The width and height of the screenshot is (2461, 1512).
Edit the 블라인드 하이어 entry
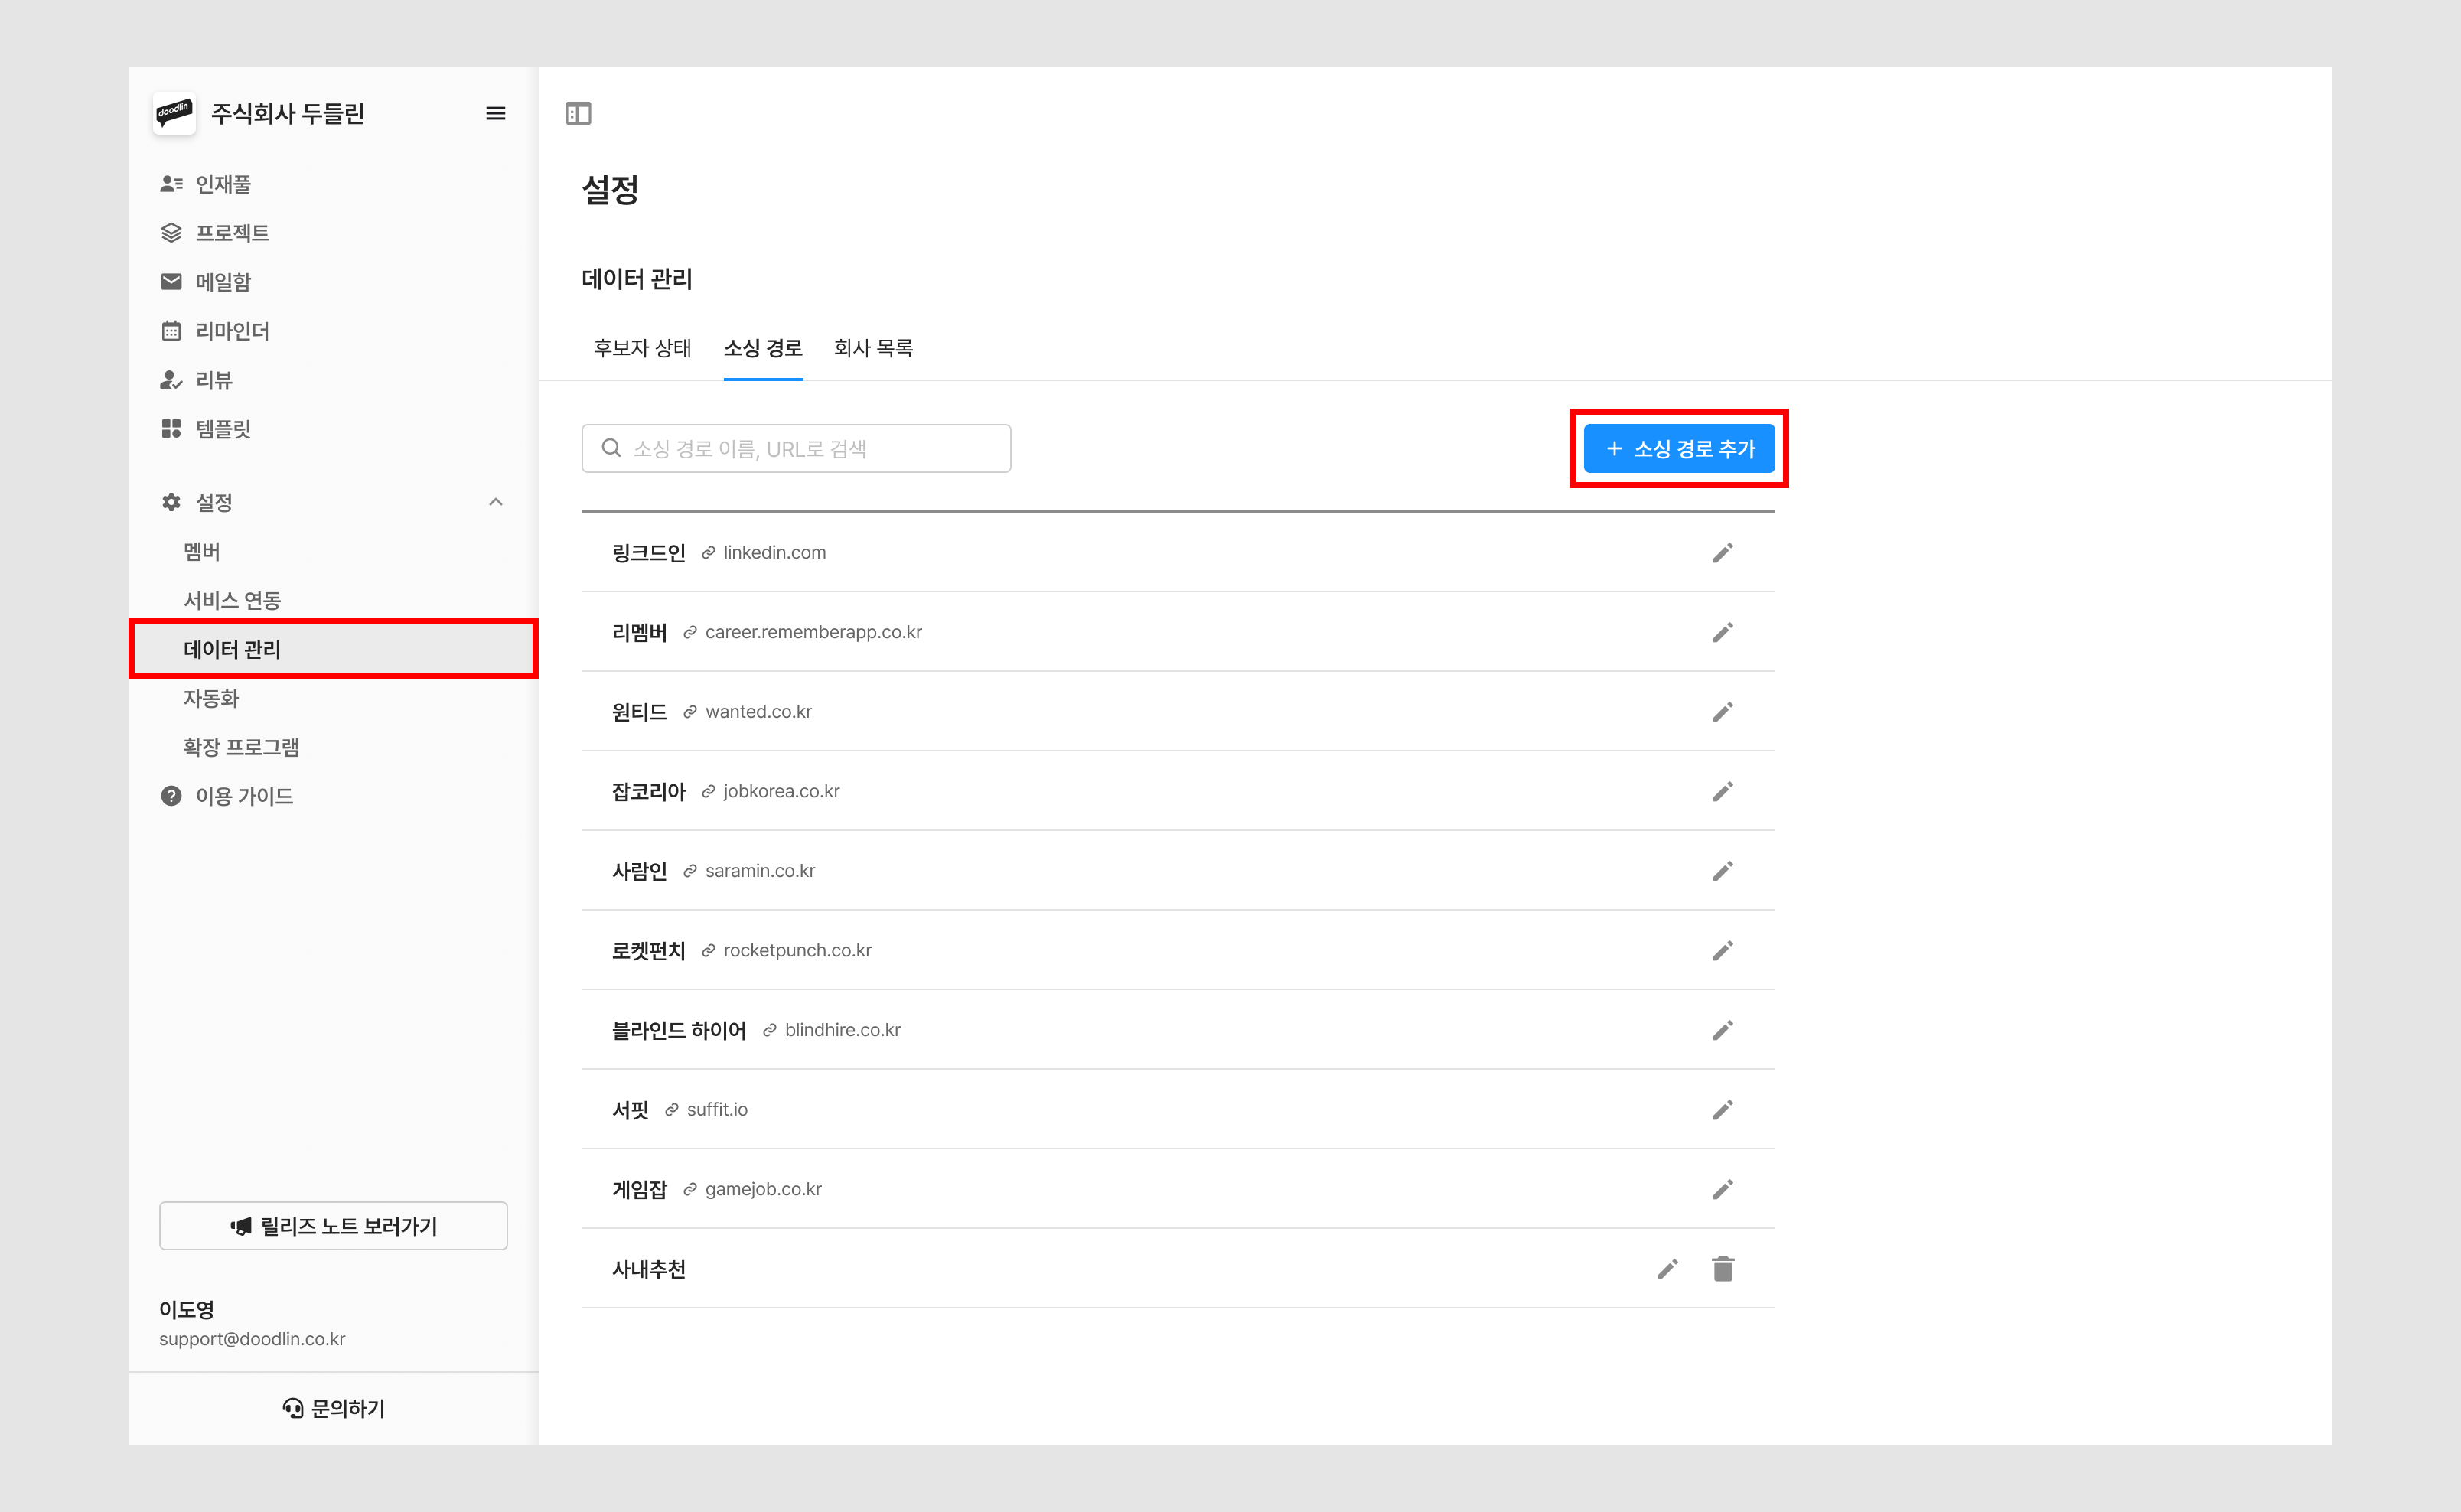click(x=1722, y=1030)
